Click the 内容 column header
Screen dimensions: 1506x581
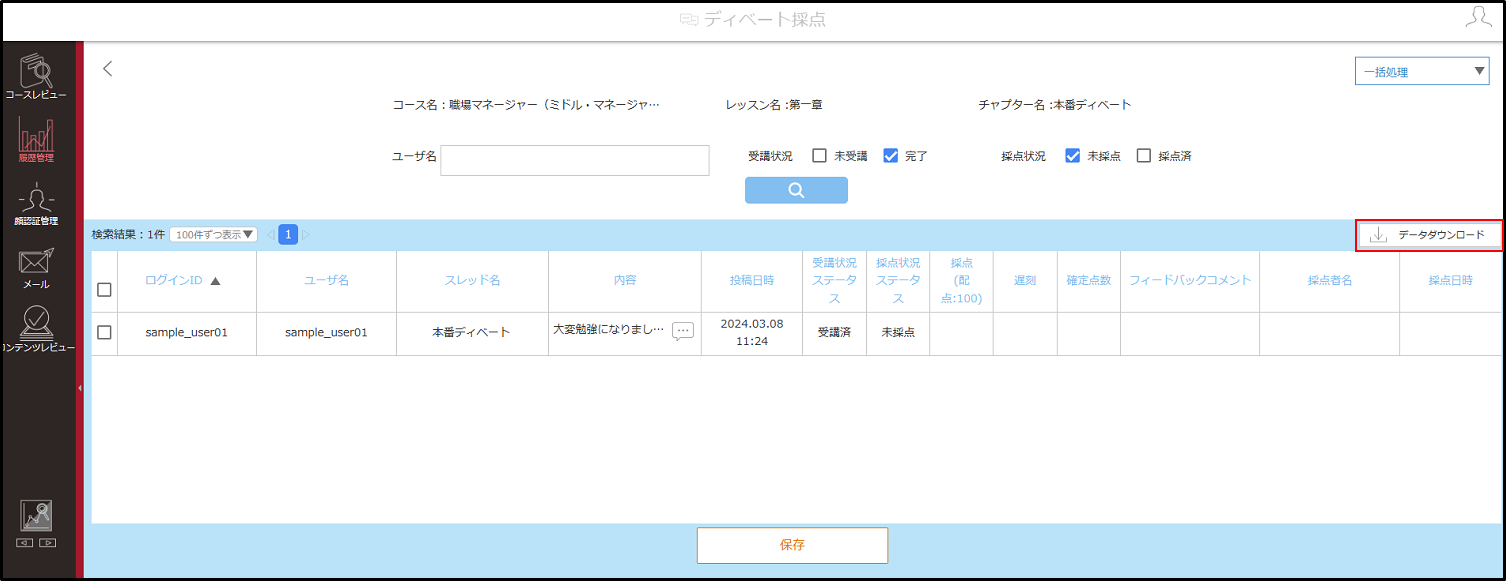point(625,281)
